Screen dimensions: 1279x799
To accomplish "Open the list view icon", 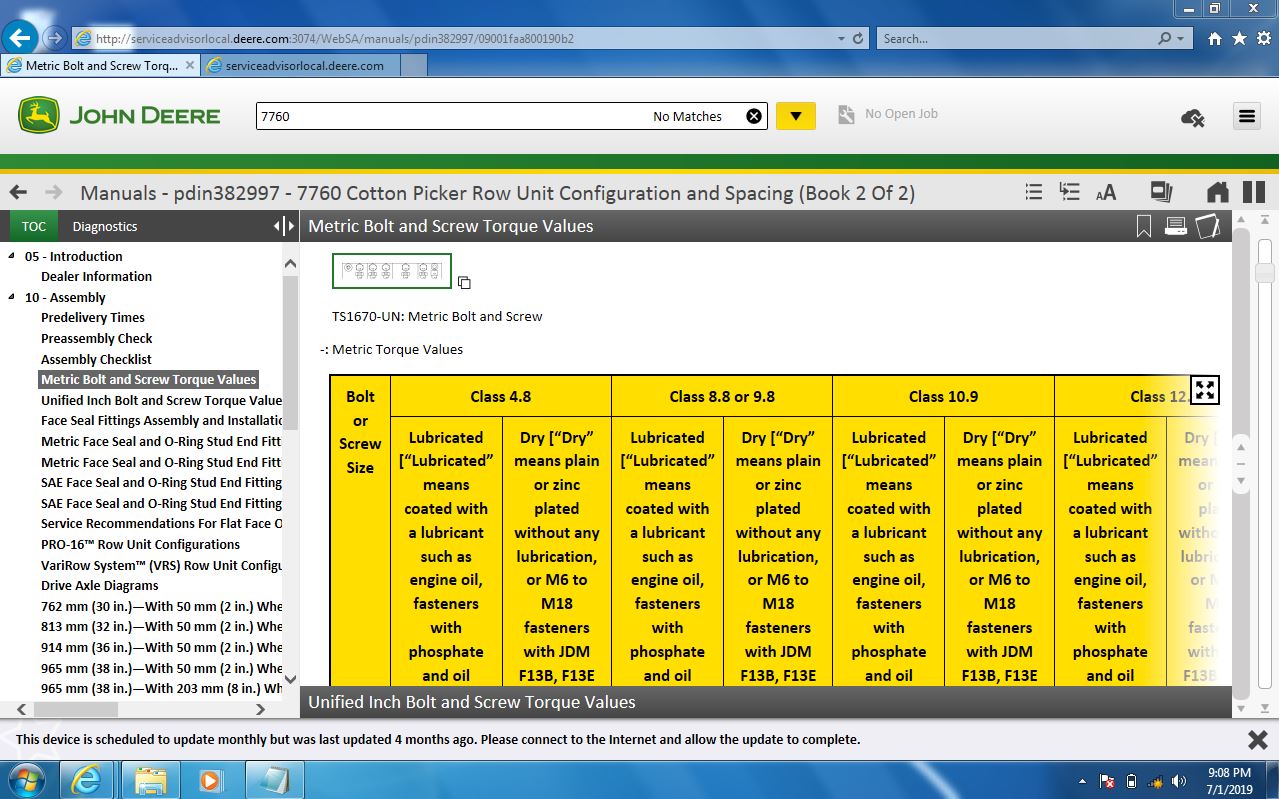I will [x=1034, y=192].
